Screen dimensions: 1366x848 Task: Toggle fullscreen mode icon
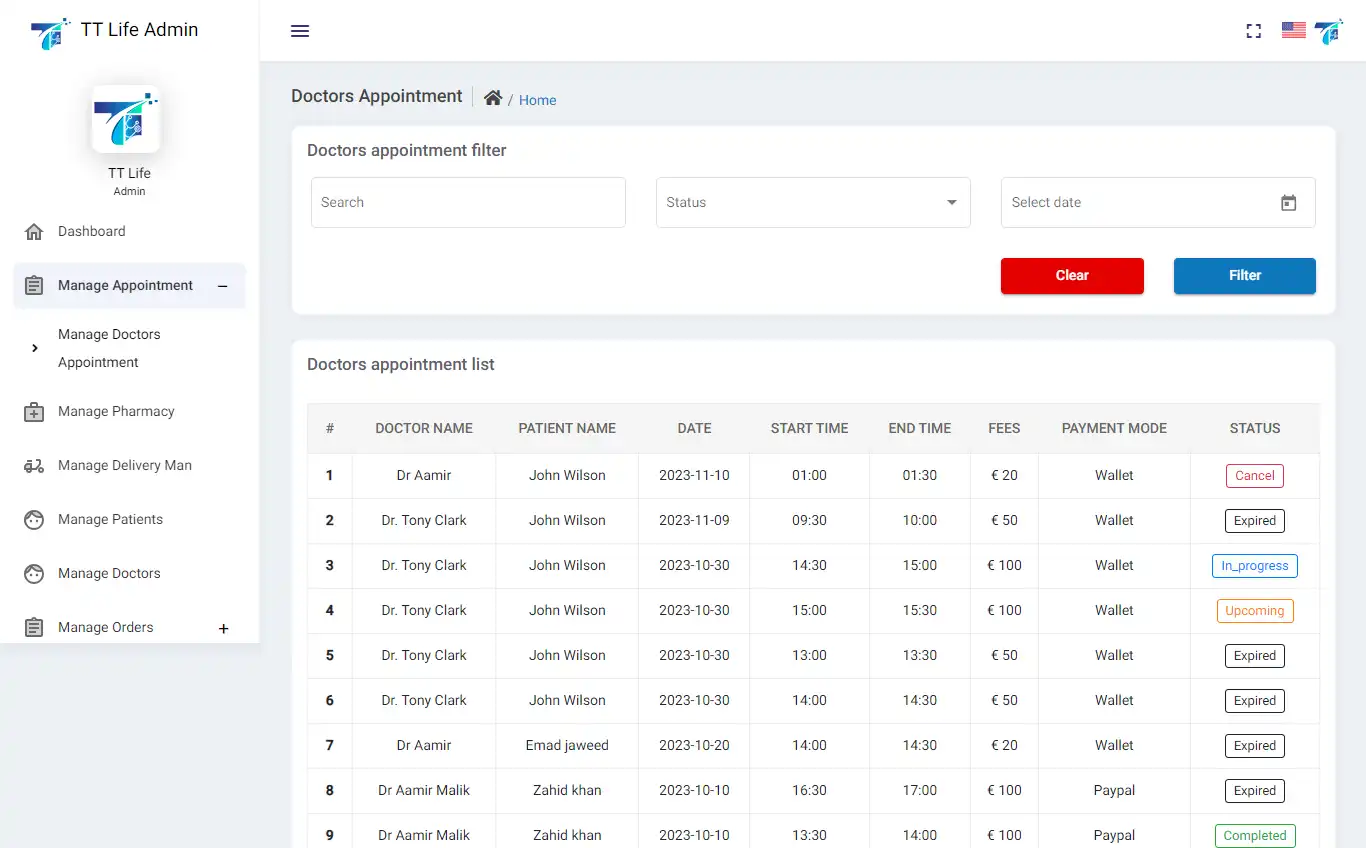(1253, 31)
